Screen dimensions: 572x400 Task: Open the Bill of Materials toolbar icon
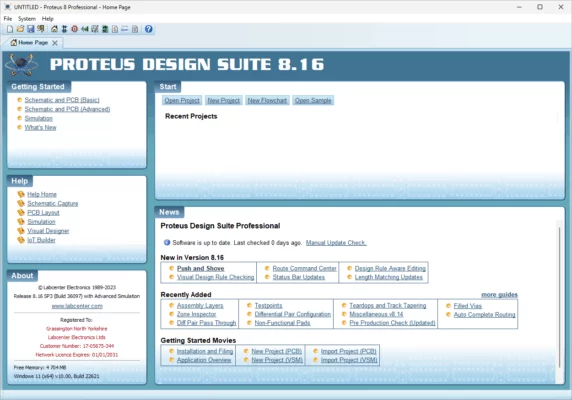pos(115,29)
